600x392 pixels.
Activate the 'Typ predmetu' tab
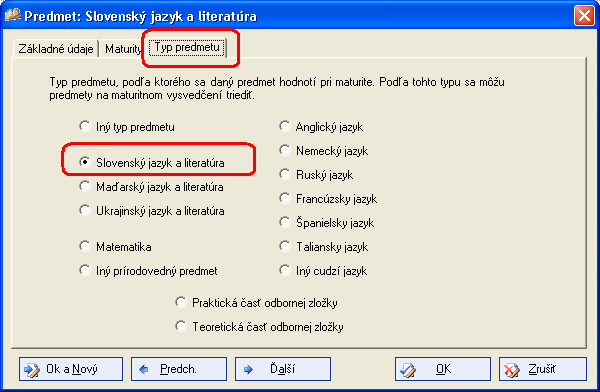tap(187, 47)
